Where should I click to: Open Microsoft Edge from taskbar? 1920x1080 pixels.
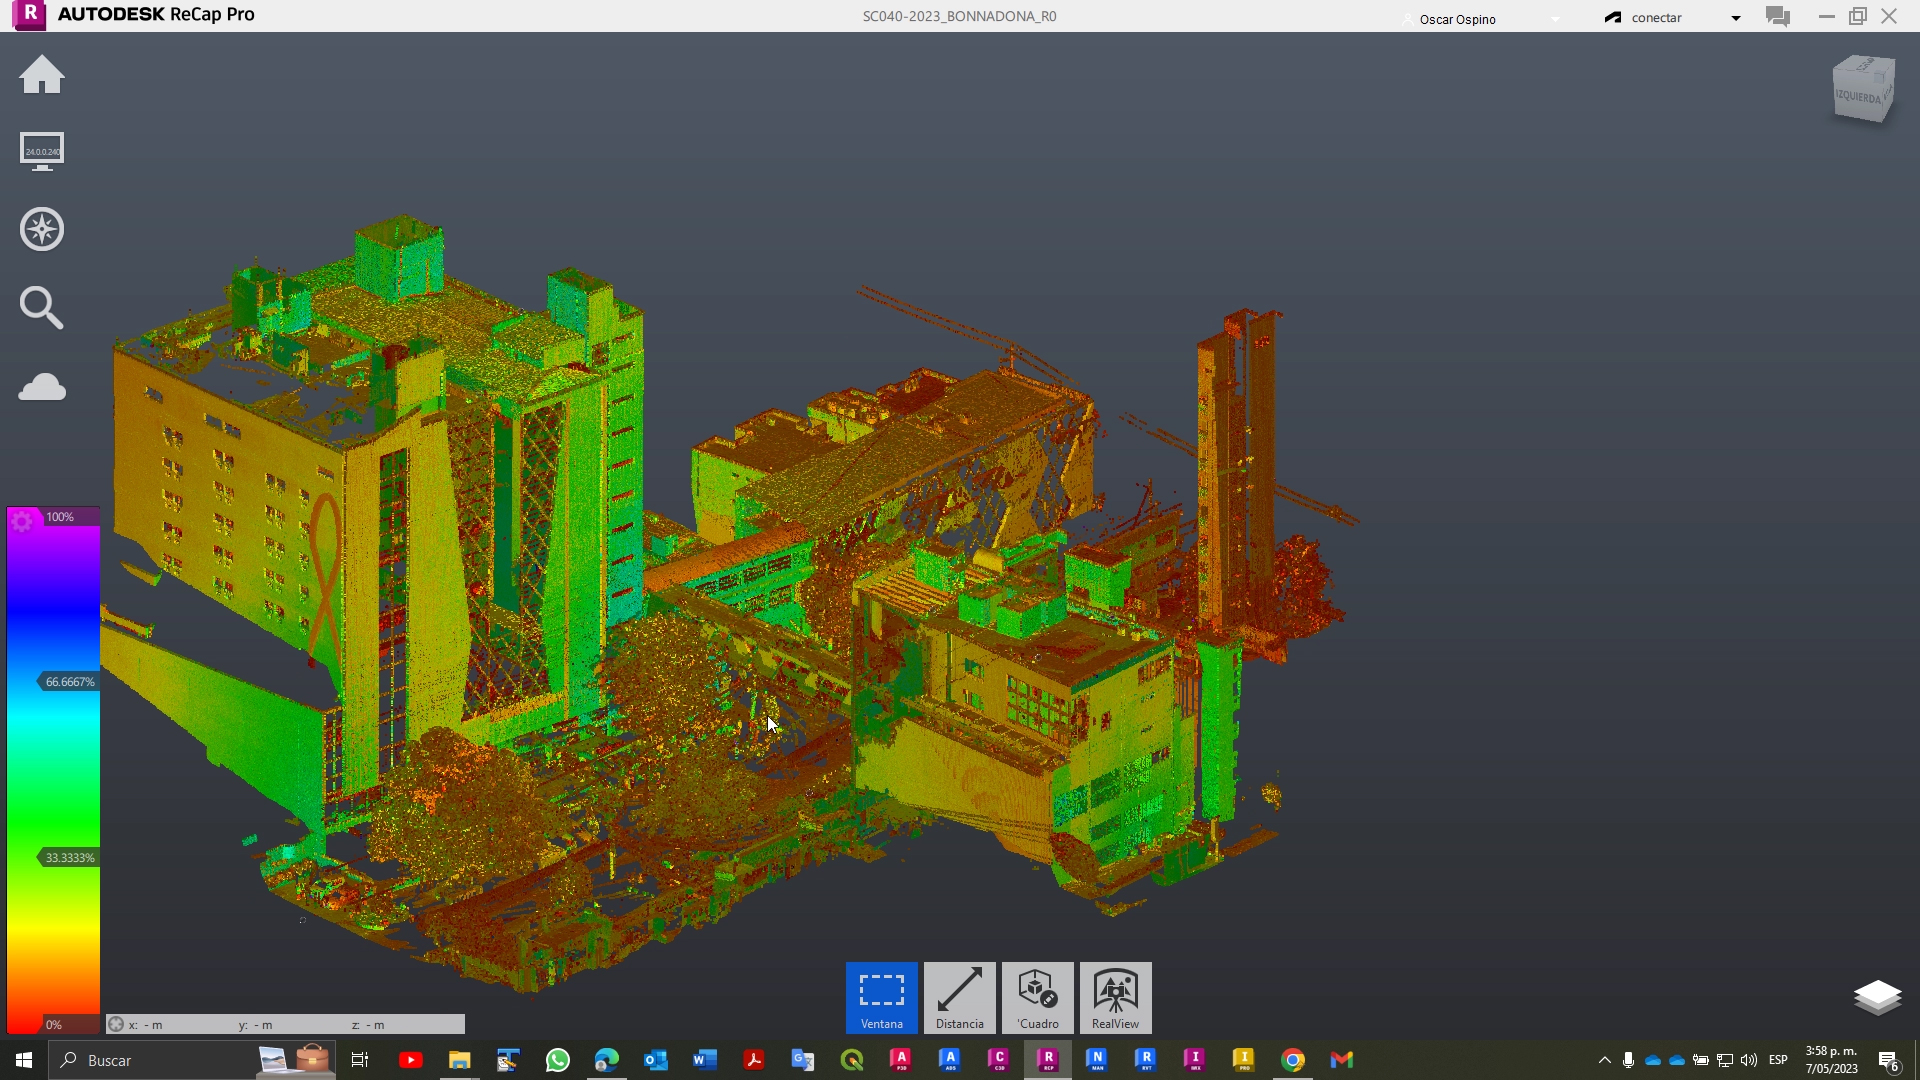(606, 1060)
